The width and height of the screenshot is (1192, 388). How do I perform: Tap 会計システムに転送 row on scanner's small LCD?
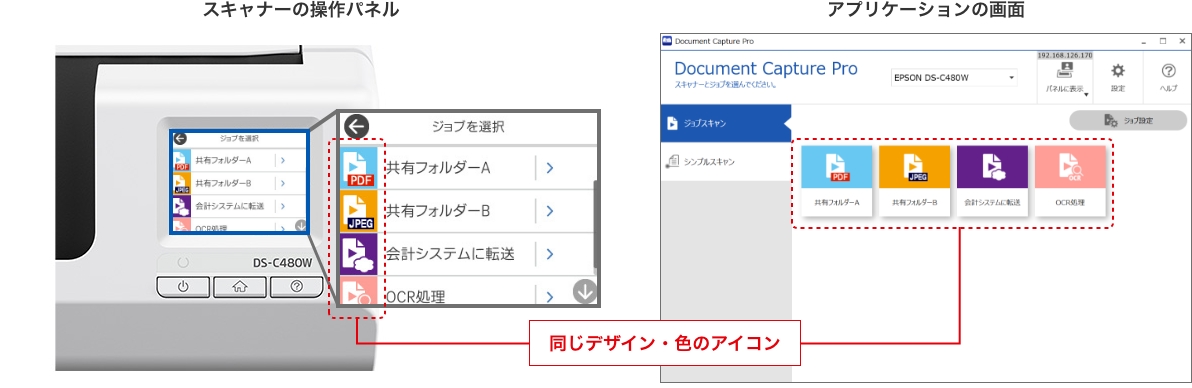[x=239, y=205]
